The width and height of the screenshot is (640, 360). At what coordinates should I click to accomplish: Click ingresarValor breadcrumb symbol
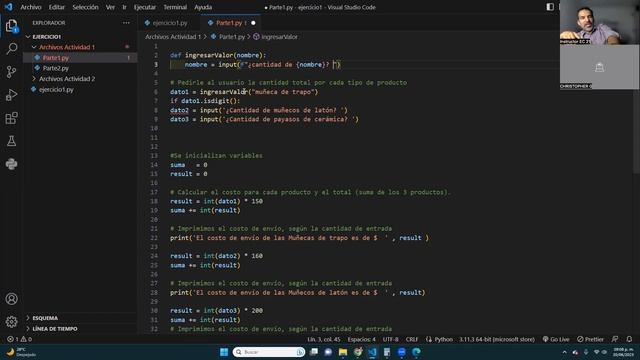click(x=279, y=37)
